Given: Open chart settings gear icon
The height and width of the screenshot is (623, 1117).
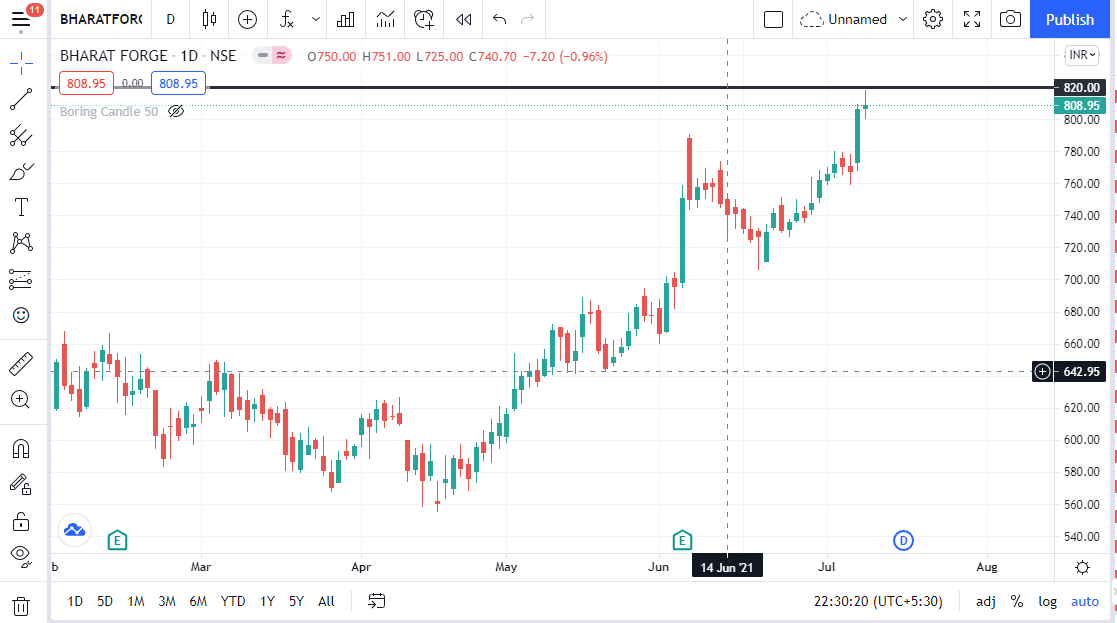Looking at the screenshot, I should pyautogui.click(x=933, y=19).
